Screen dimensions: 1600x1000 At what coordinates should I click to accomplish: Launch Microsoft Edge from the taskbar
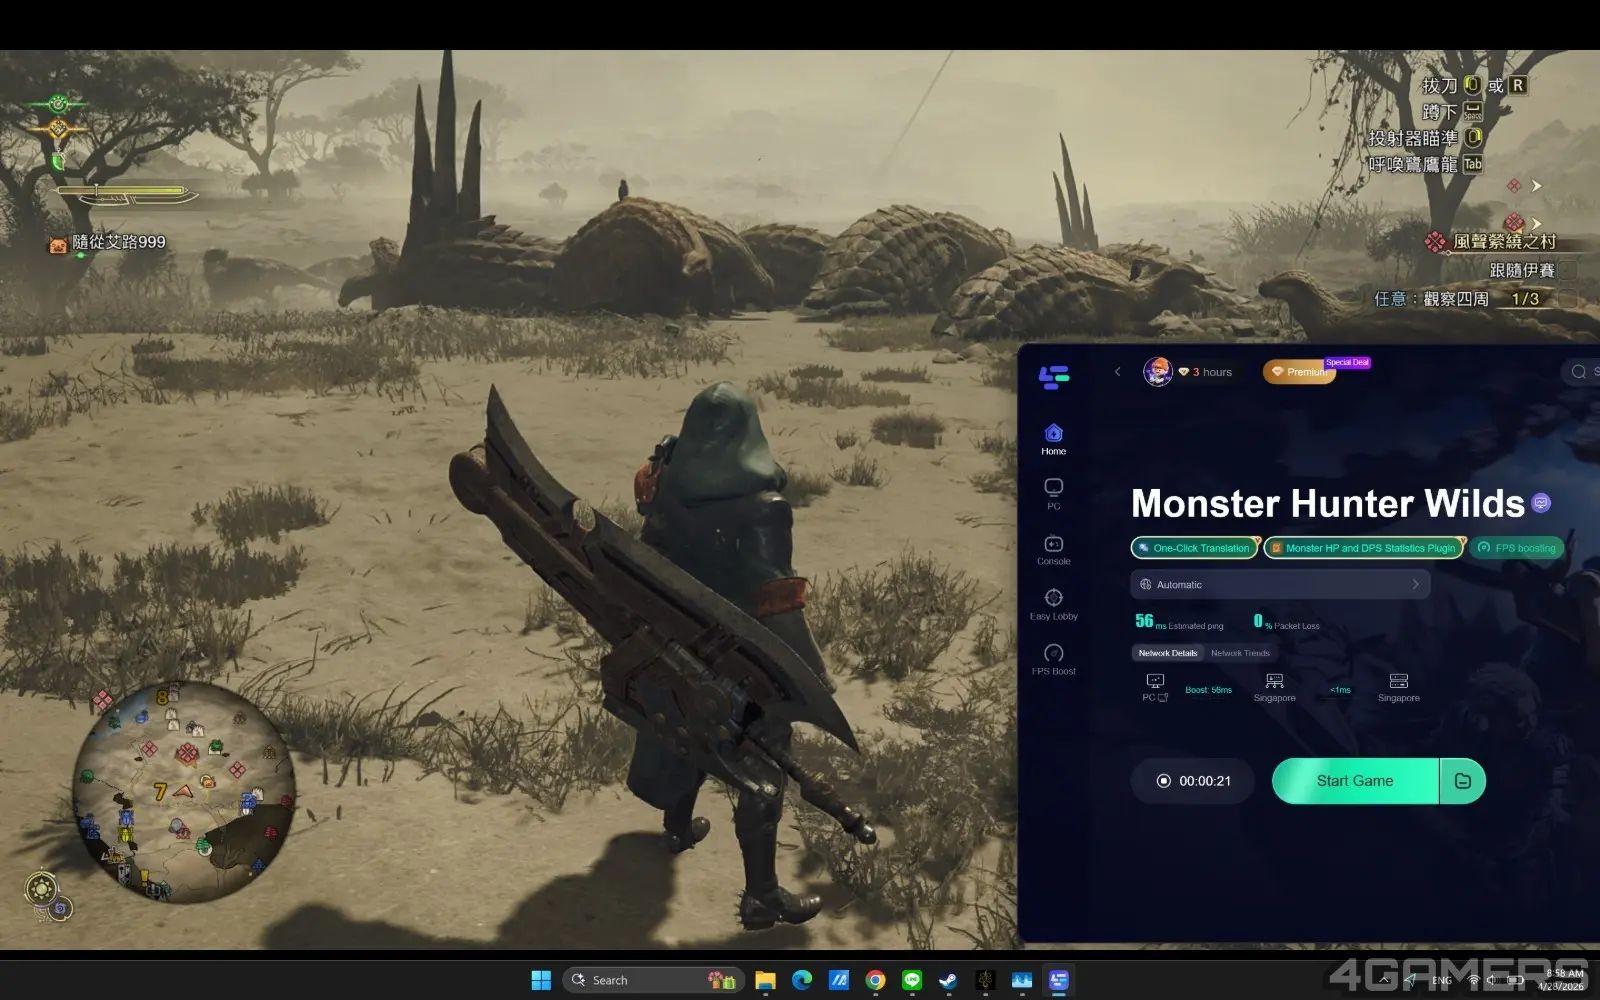click(x=802, y=980)
